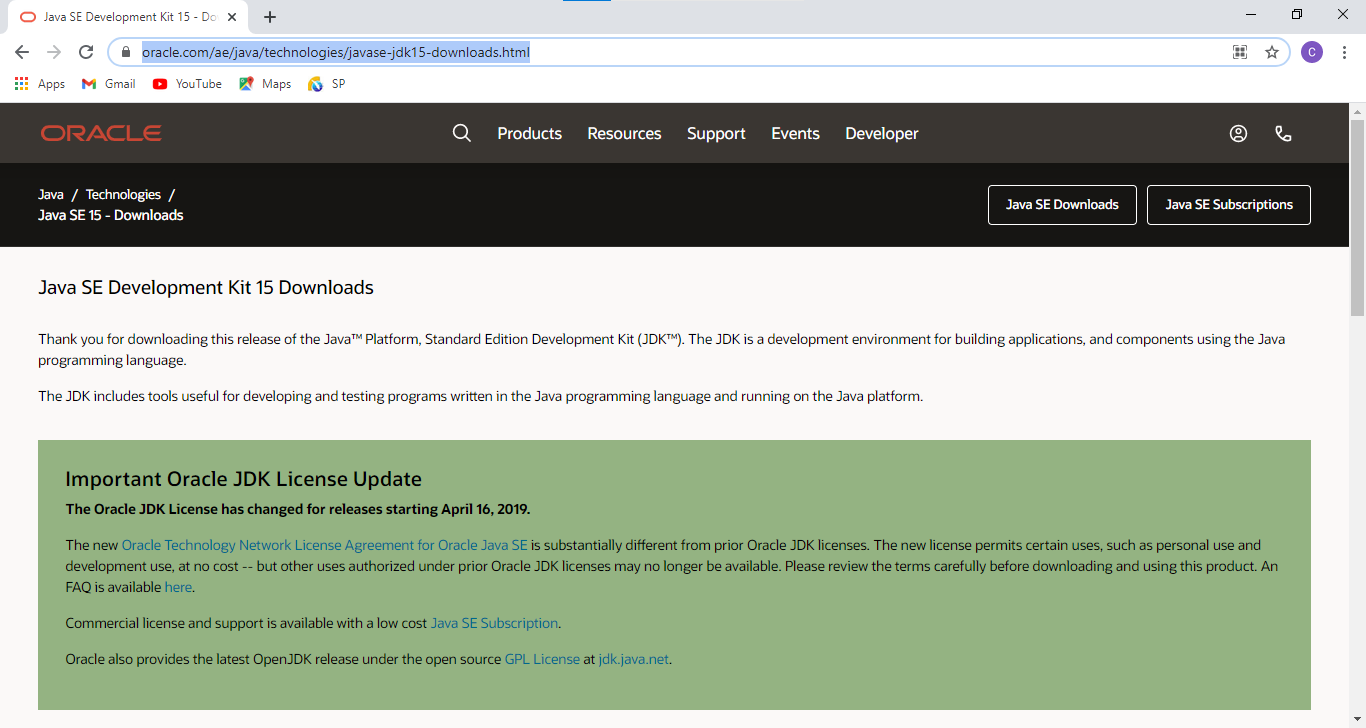1366x728 pixels.
Task: Open the FAQ via the 'here' link
Action: point(177,587)
